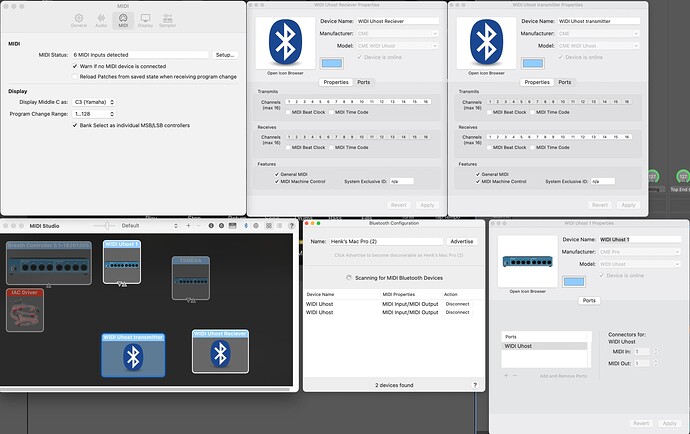Switch MIDI Studio to list view
This screenshot has width=690, height=434.
(279, 226)
